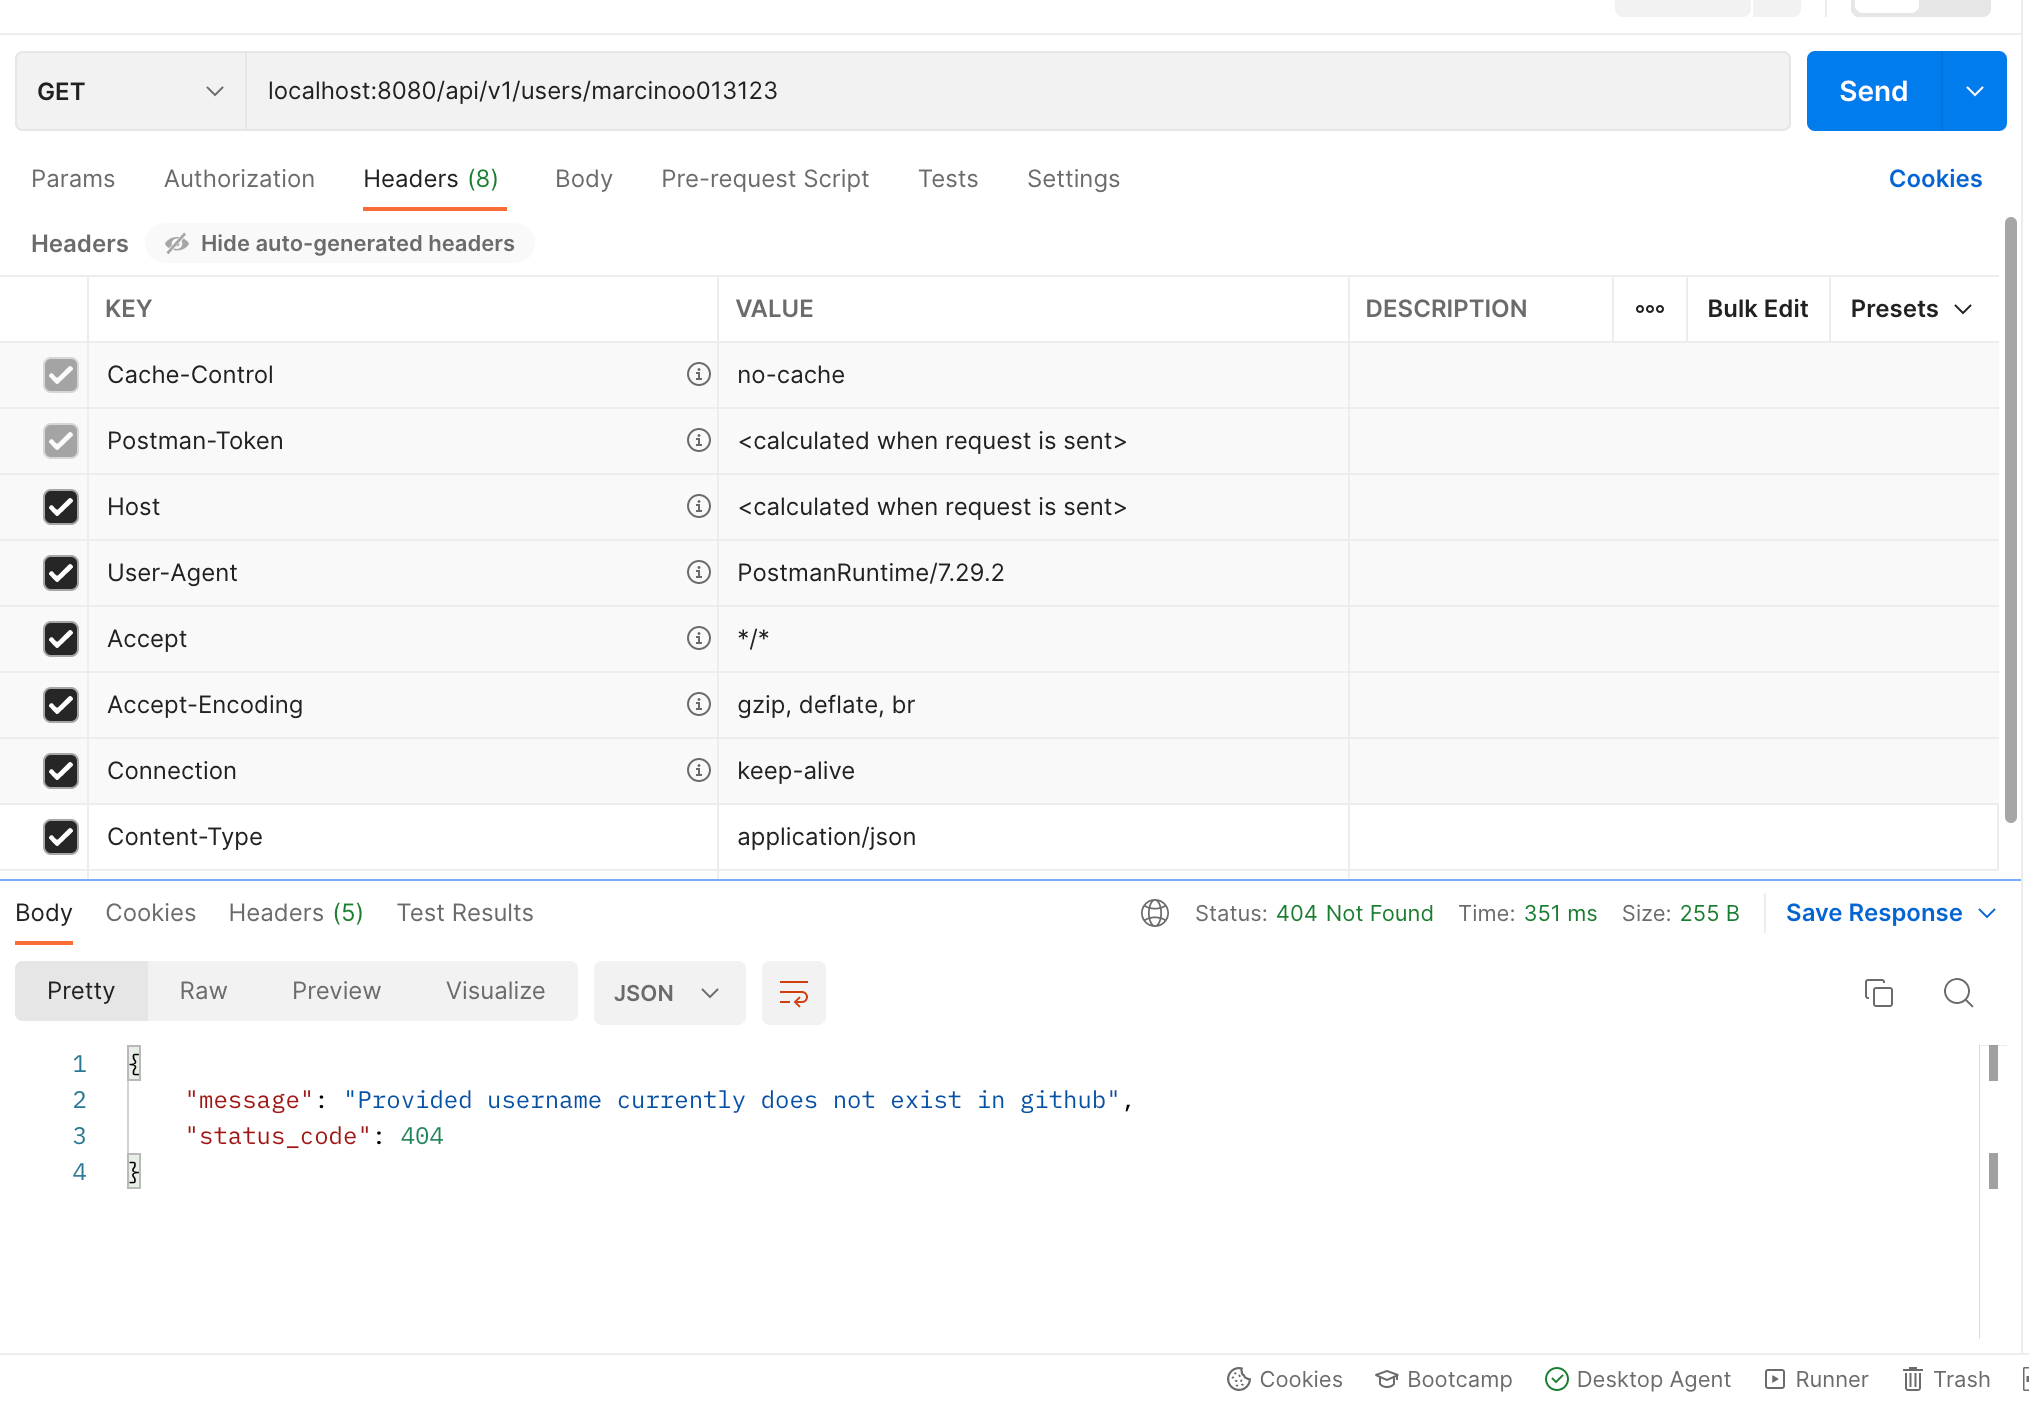This screenshot has height=1403, width=2029.
Task: Toggle wrapping of the response body
Action: coord(793,992)
